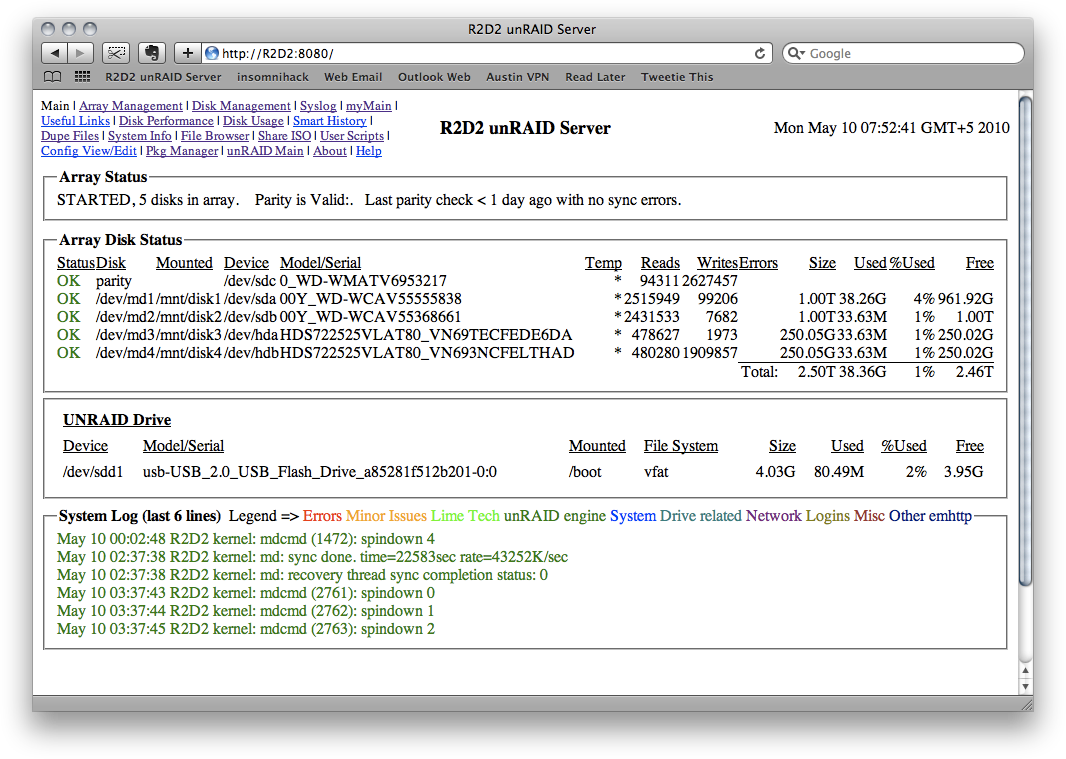
Task: Open the Outlook Web bookmark
Action: pos(434,77)
